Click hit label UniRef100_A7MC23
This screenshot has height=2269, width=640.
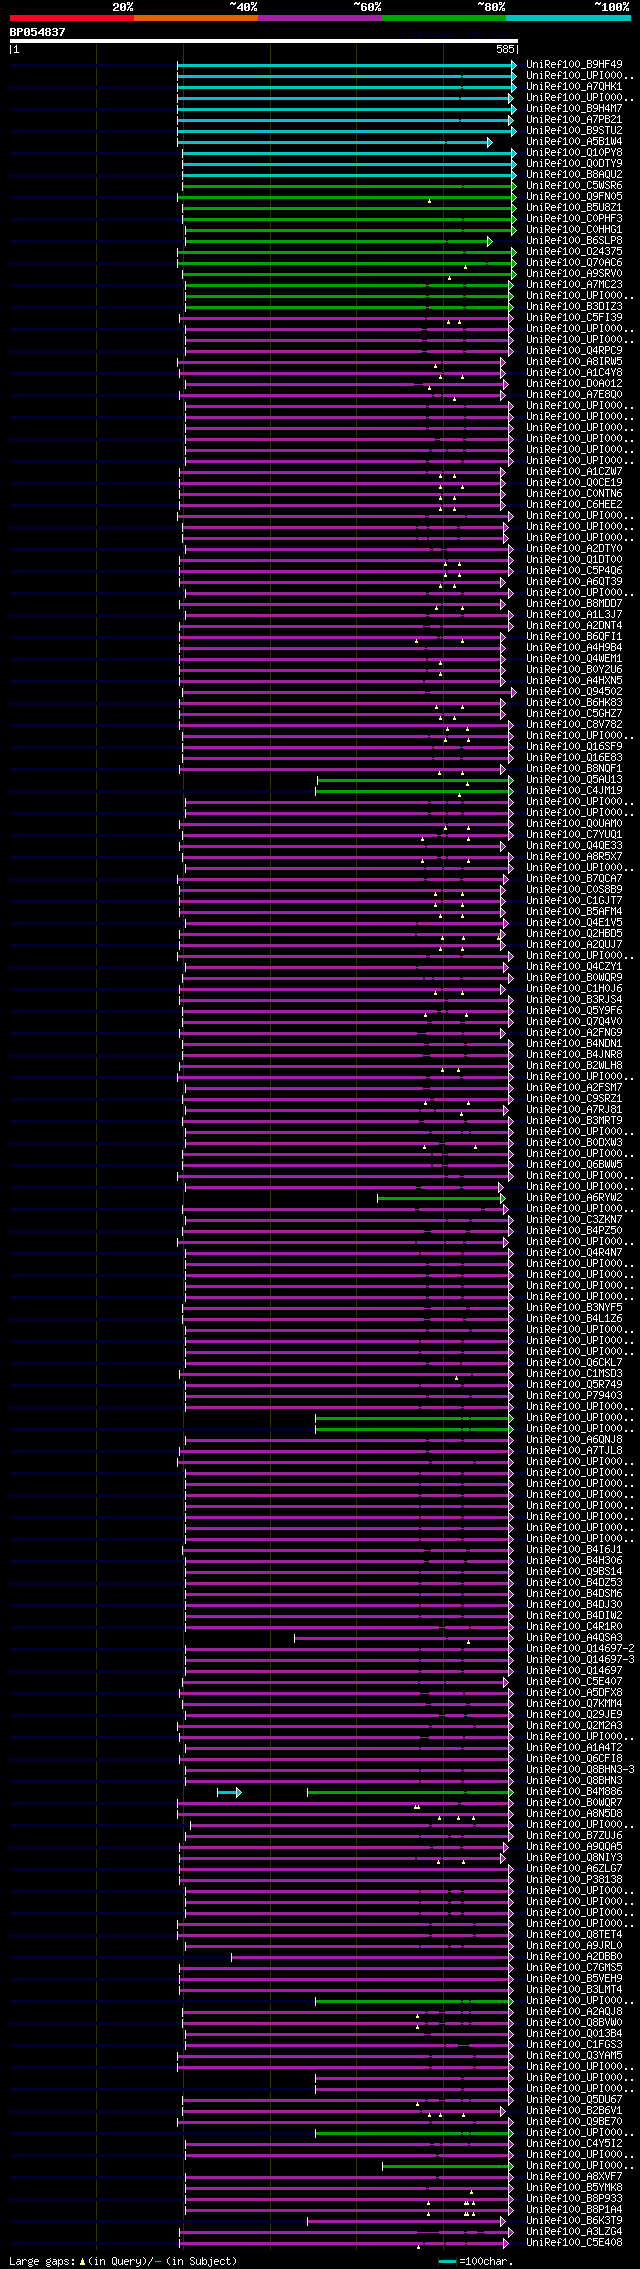pyautogui.click(x=574, y=284)
